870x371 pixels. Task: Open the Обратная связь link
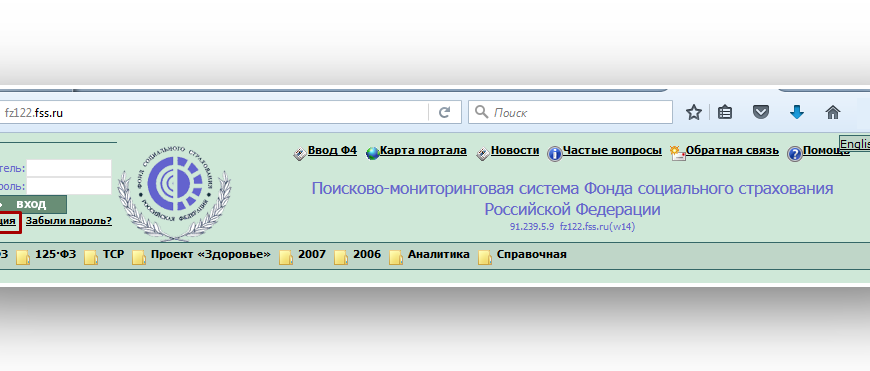[732, 150]
